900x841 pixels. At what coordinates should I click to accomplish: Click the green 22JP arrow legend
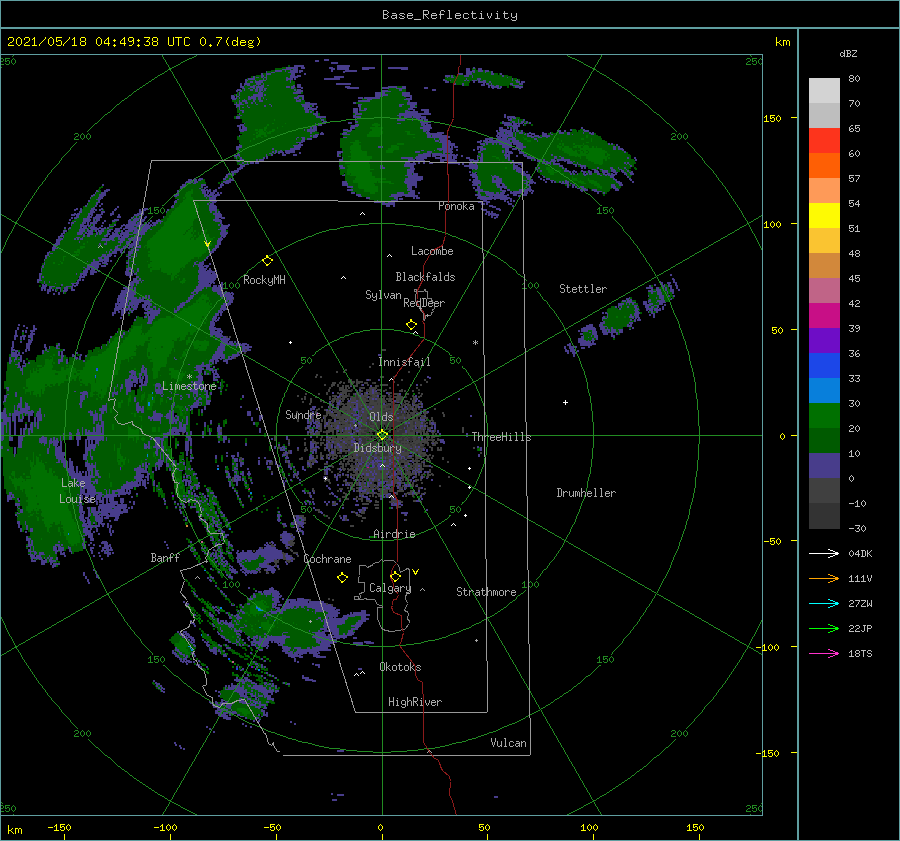tap(824, 628)
